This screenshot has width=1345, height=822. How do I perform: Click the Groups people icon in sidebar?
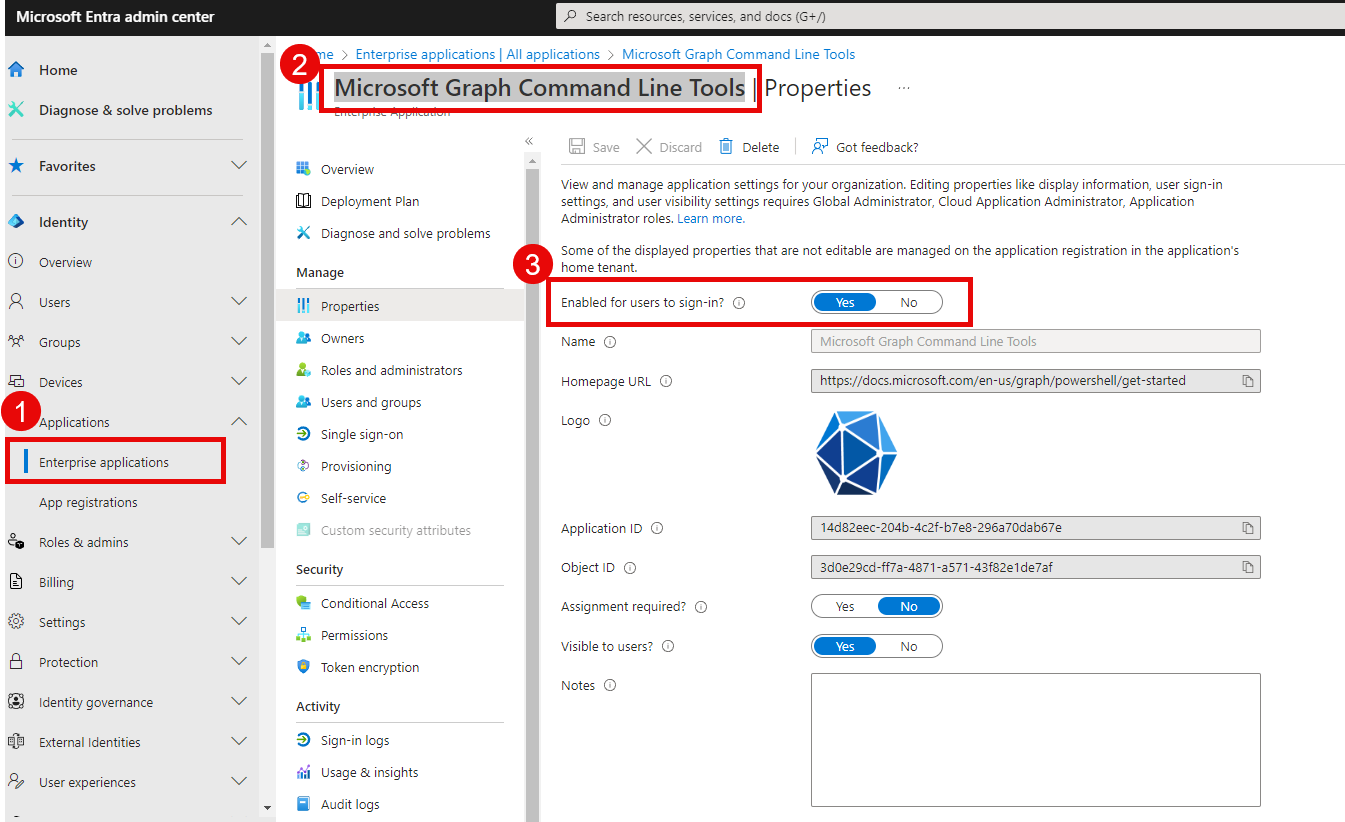click(16, 341)
